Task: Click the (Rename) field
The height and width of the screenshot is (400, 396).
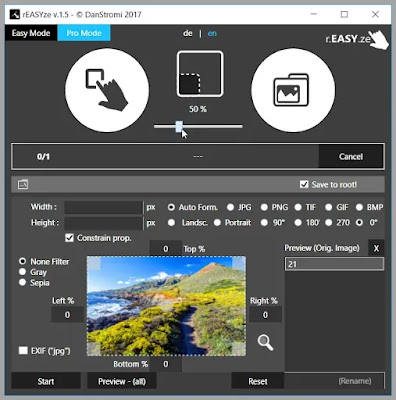Action: 335,381
